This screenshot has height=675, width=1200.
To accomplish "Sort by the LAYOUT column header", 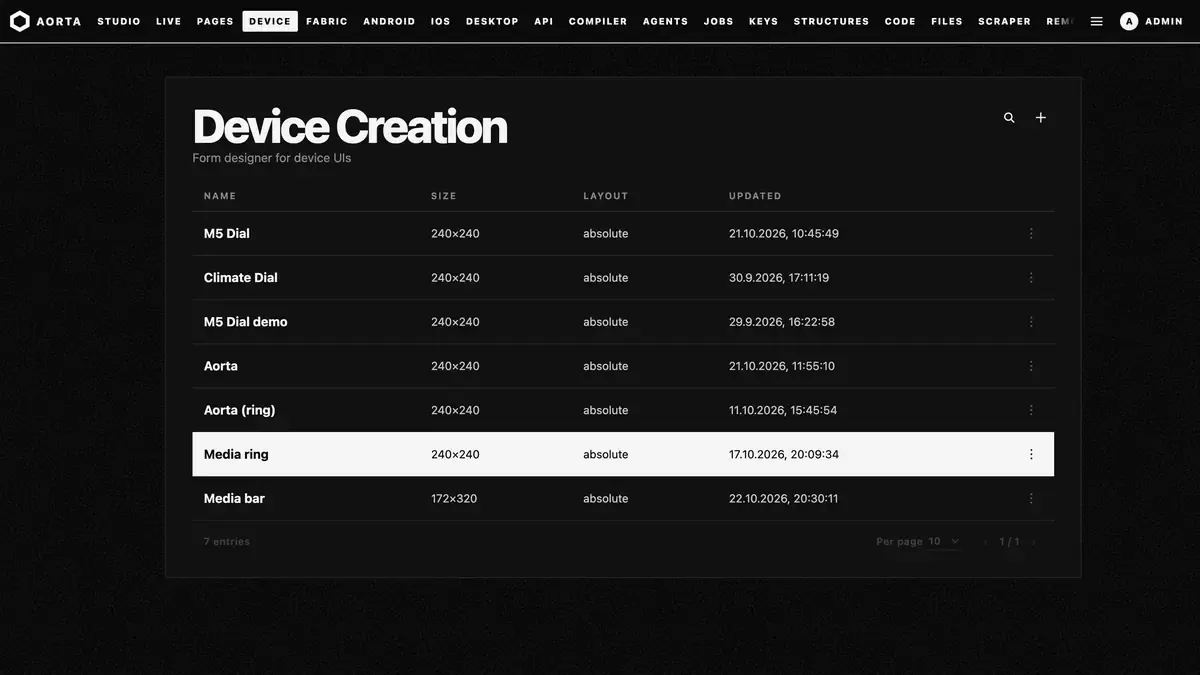I will tap(606, 196).
